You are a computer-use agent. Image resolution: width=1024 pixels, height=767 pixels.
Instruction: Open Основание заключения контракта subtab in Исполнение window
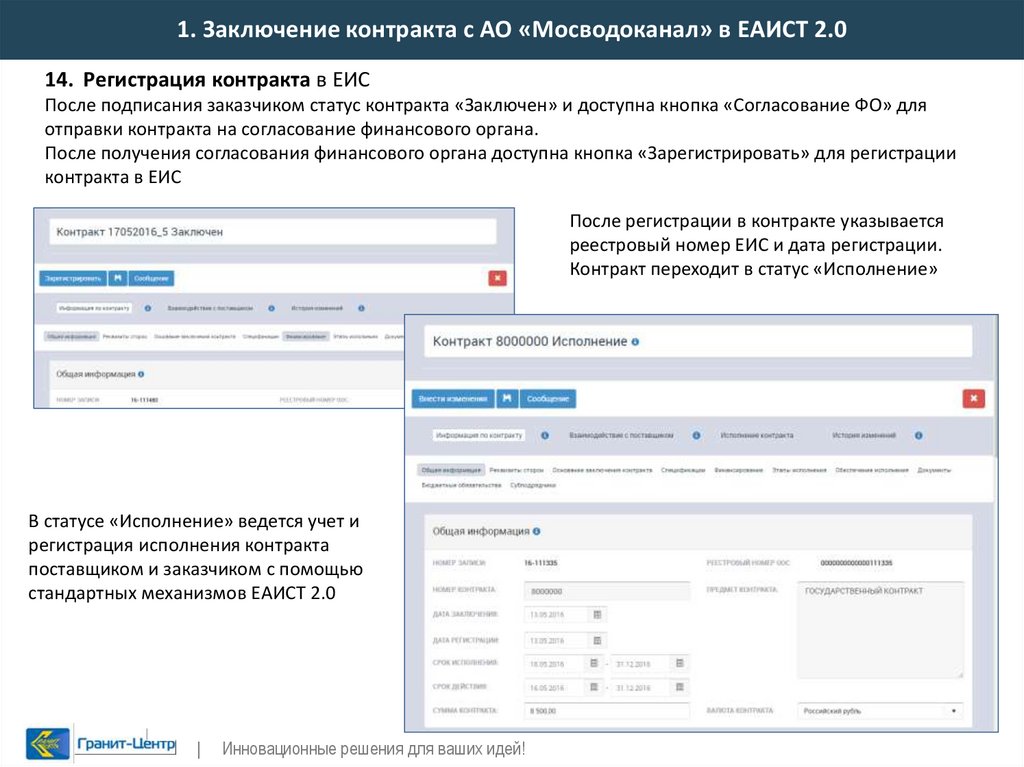[602, 470]
